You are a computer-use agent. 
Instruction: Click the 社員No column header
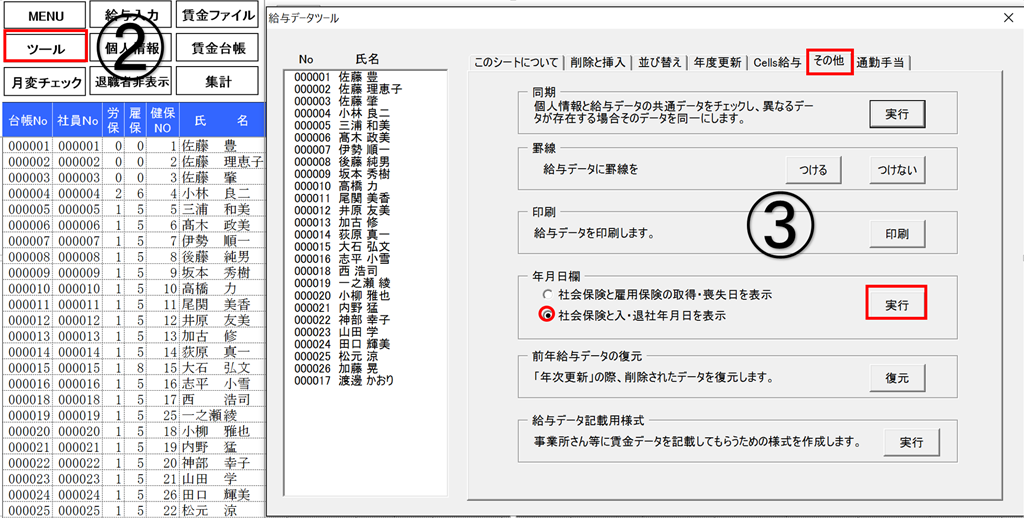pyautogui.click(x=77, y=120)
